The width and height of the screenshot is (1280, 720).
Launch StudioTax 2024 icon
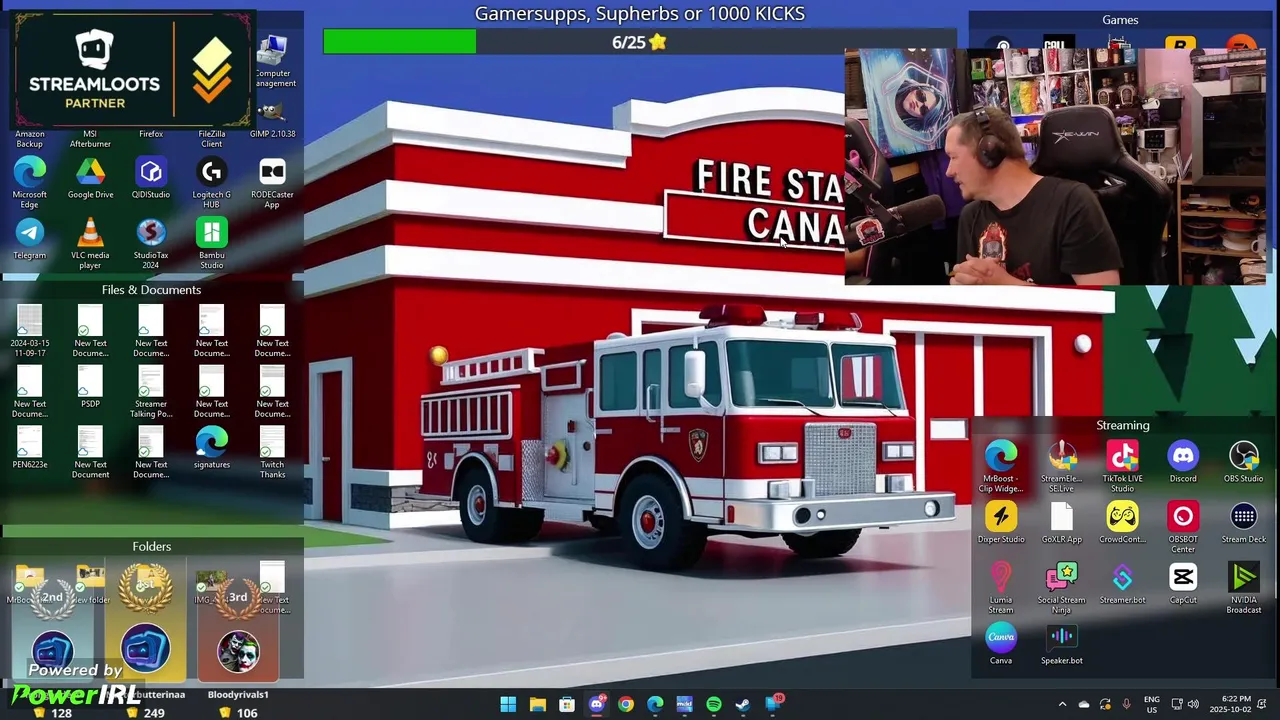tap(151, 243)
